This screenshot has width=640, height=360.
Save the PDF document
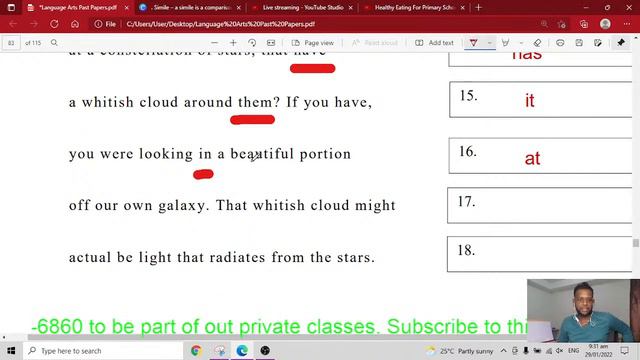point(579,42)
